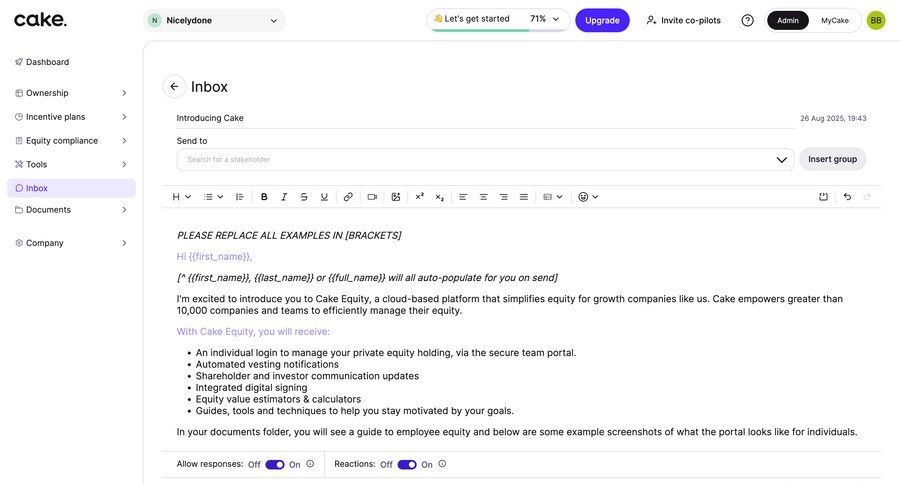Apply superscript formatting

coord(419,197)
